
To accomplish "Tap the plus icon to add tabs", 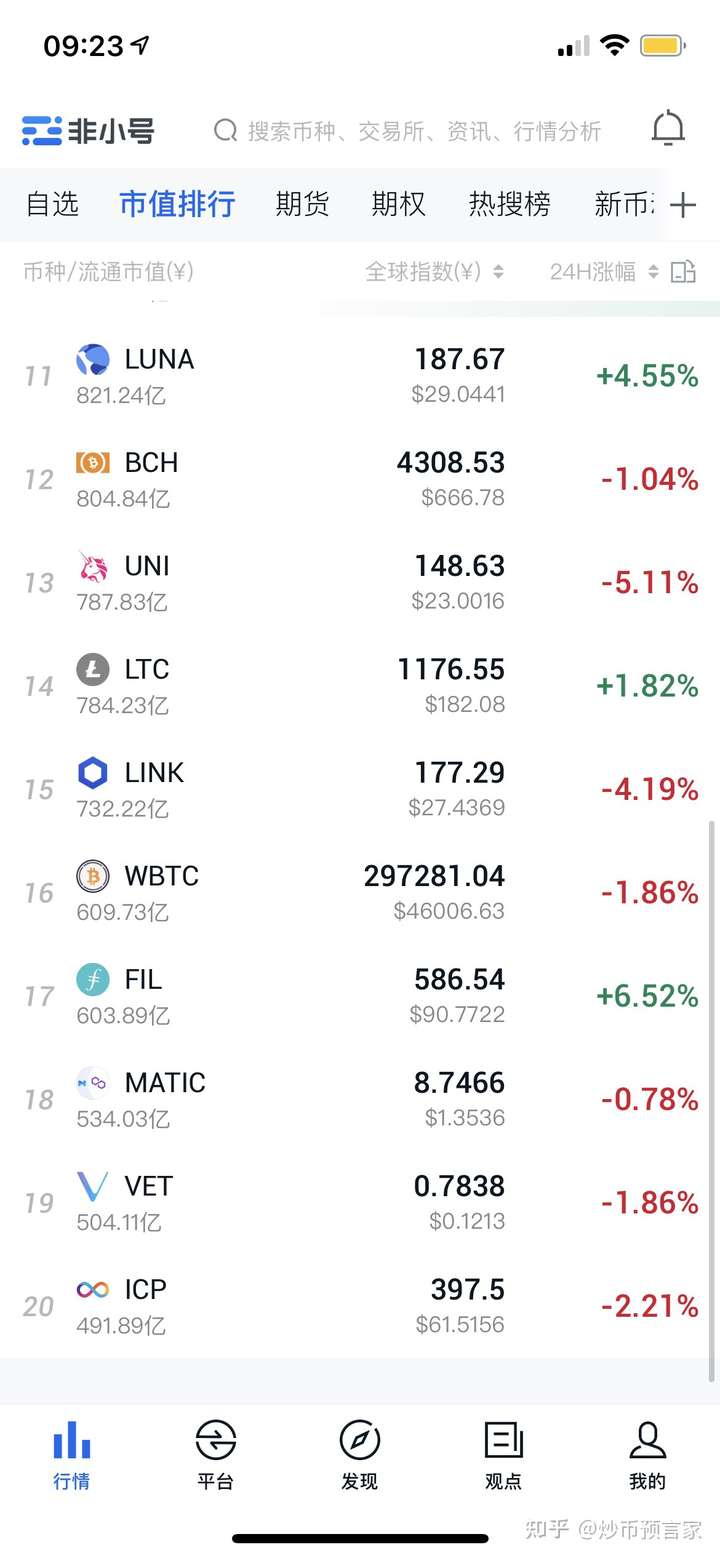I will click(x=683, y=205).
